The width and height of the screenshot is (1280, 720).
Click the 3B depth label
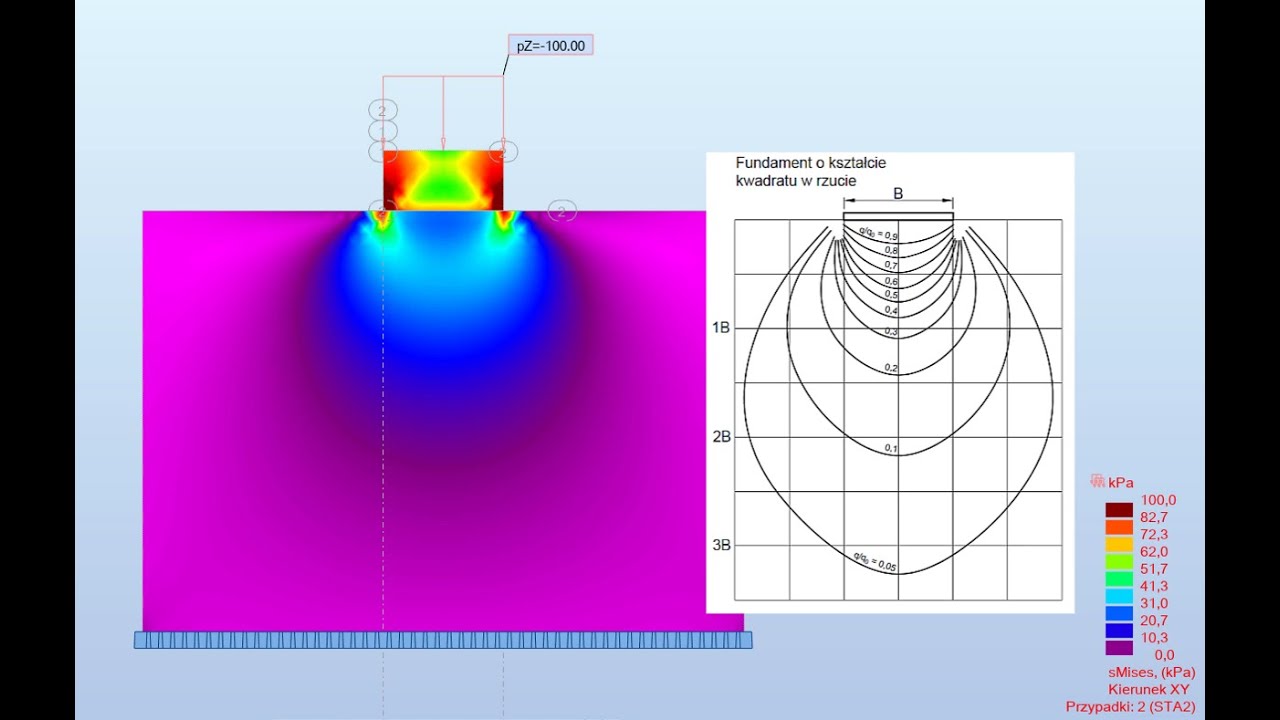click(x=721, y=546)
